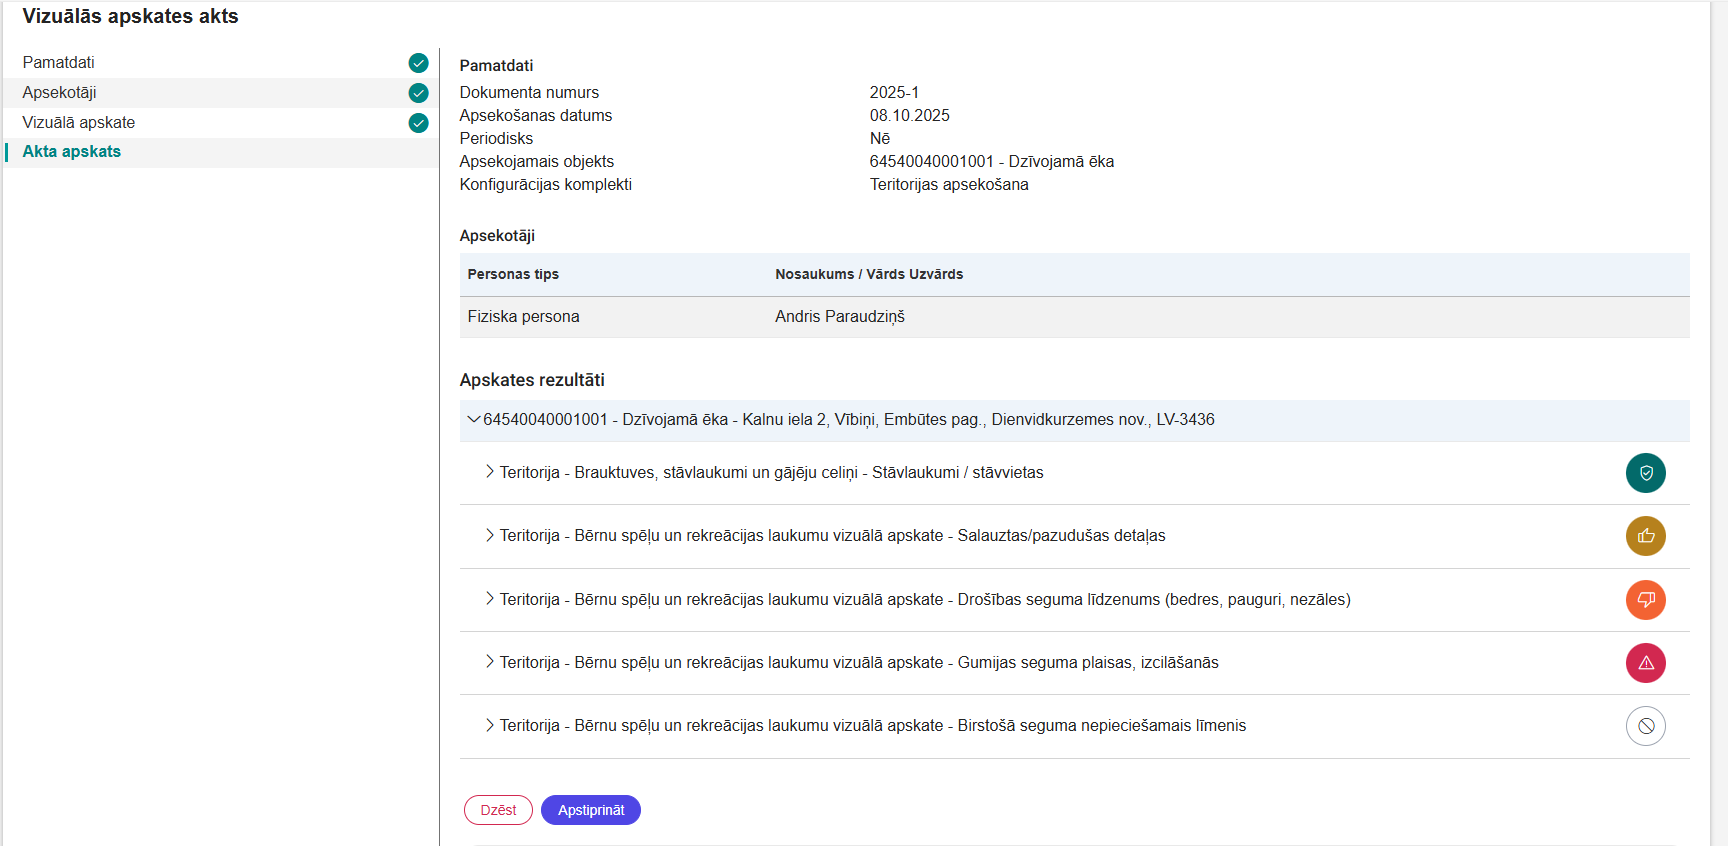This screenshot has width=1728, height=846.
Task: Click the red warning triangle icon for Gumijas seguma
Action: point(1645,663)
